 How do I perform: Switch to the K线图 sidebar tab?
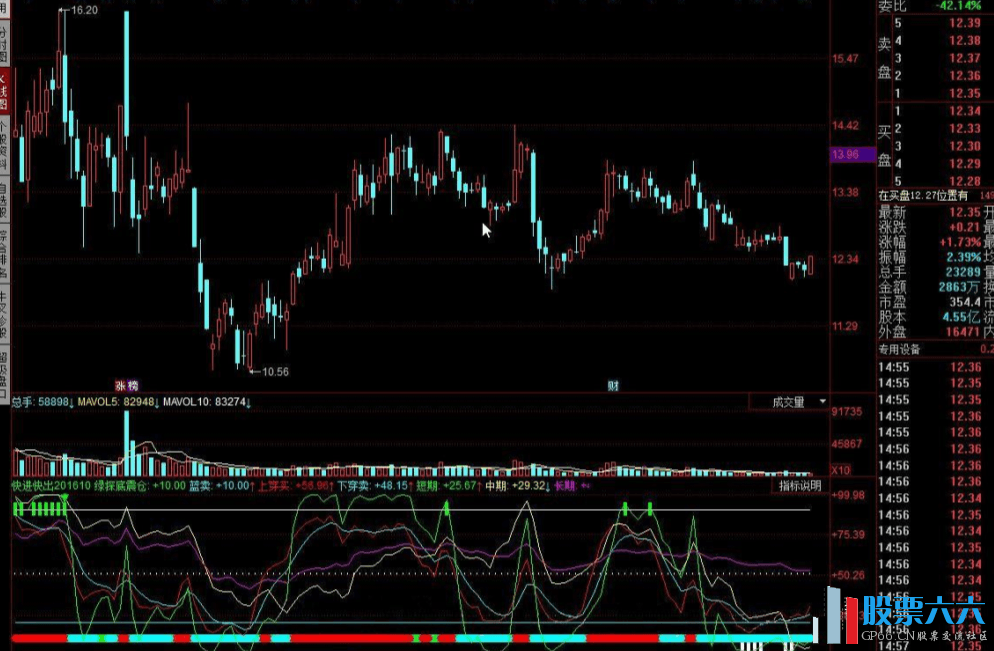click(3, 90)
